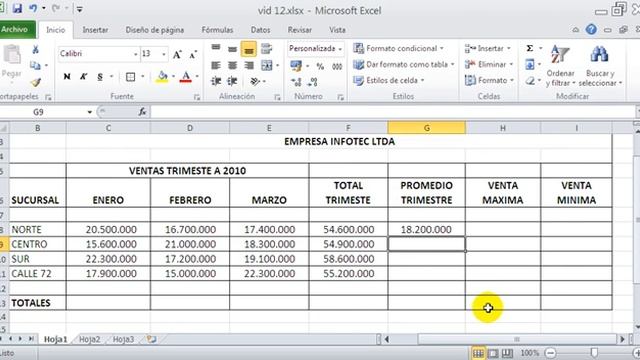Apply thousands separator (000) style
The width and height of the screenshot is (640, 360).
pyautogui.click(x=337, y=66)
